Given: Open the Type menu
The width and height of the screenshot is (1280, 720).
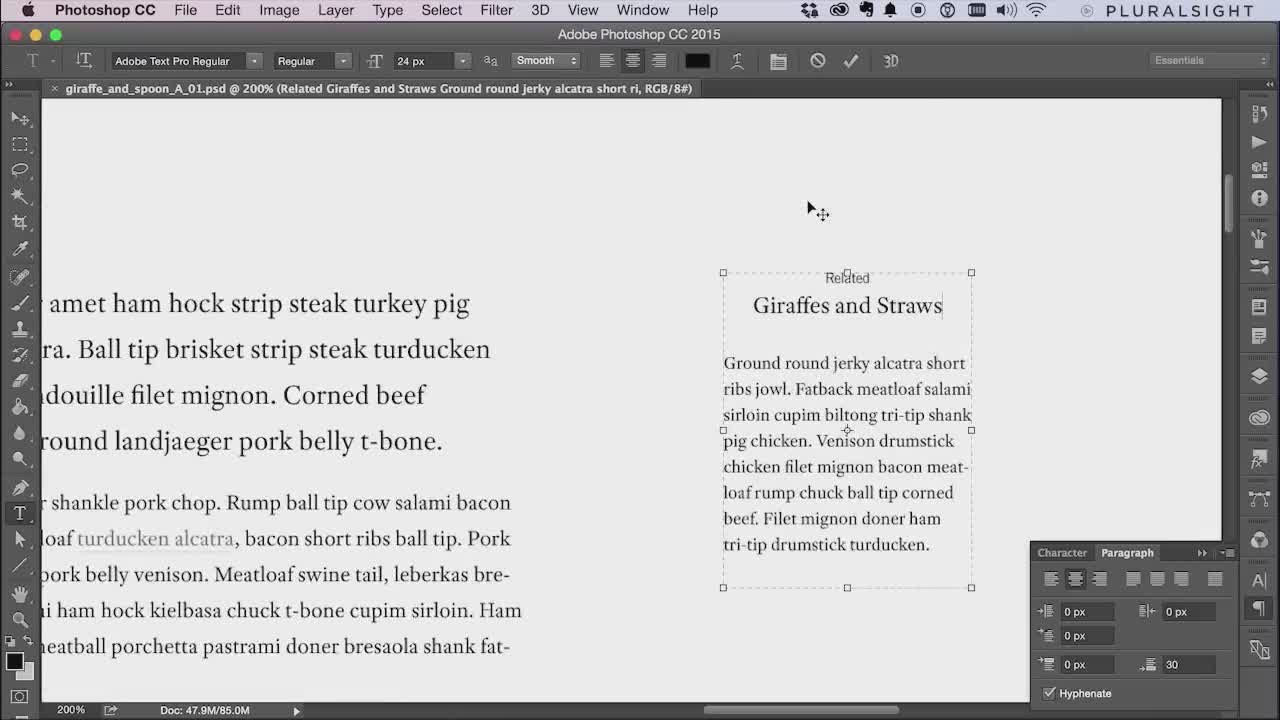Looking at the screenshot, I should click(388, 10).
